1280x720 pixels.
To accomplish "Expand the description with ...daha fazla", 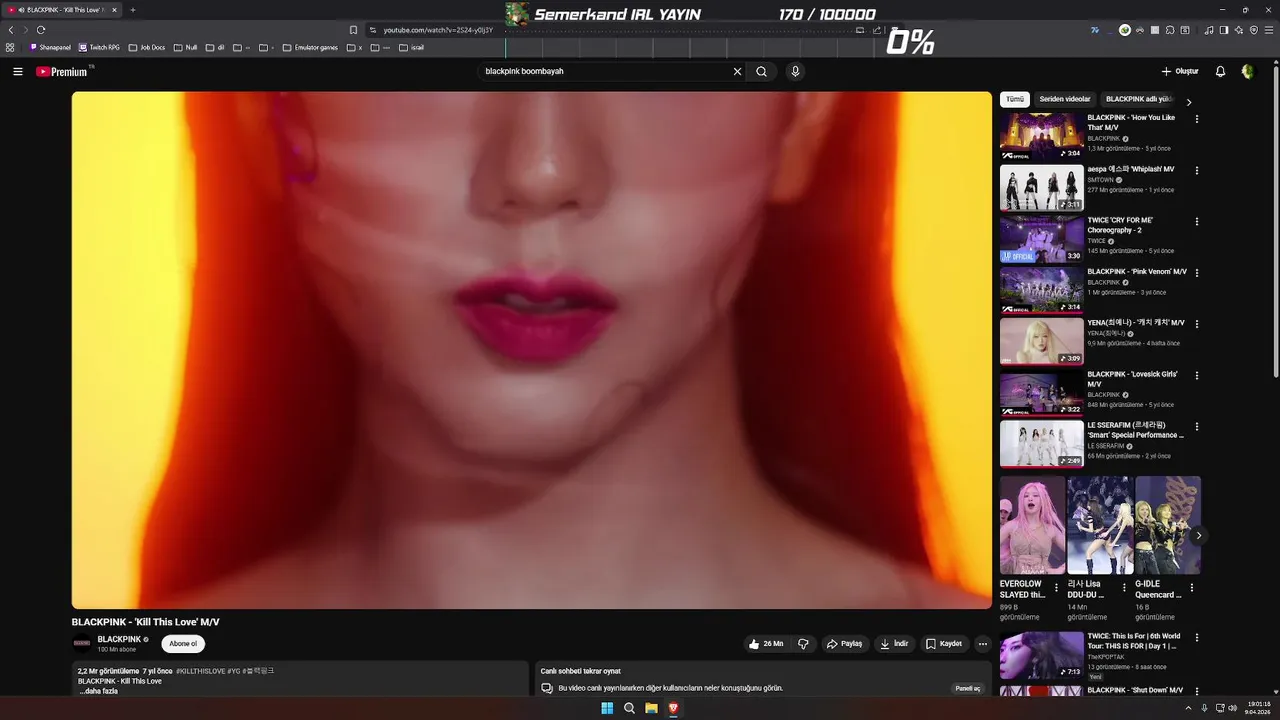I will 98,691.
